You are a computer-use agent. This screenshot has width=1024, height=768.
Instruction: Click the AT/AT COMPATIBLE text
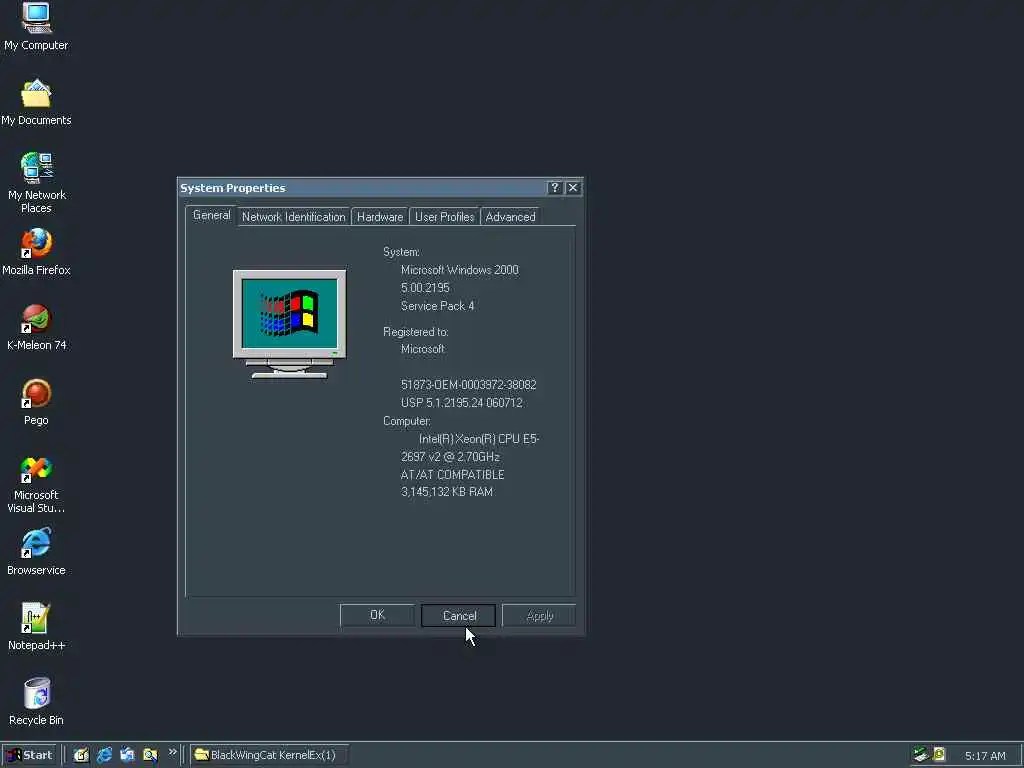click(453, 475)
